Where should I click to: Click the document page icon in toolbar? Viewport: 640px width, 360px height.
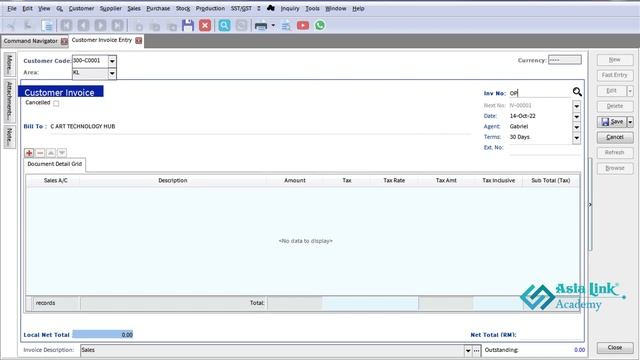(47, 26)
